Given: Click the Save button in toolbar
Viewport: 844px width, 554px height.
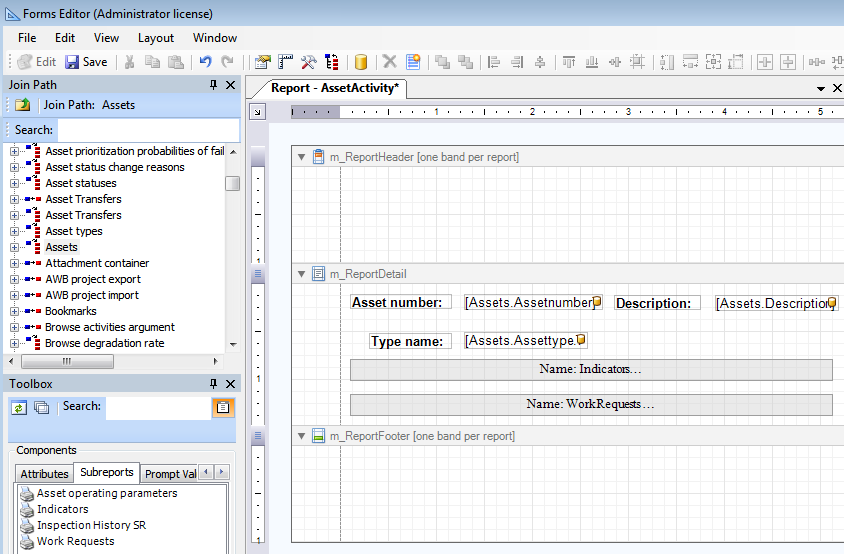Looking at the screenshot, I should 86,62.
